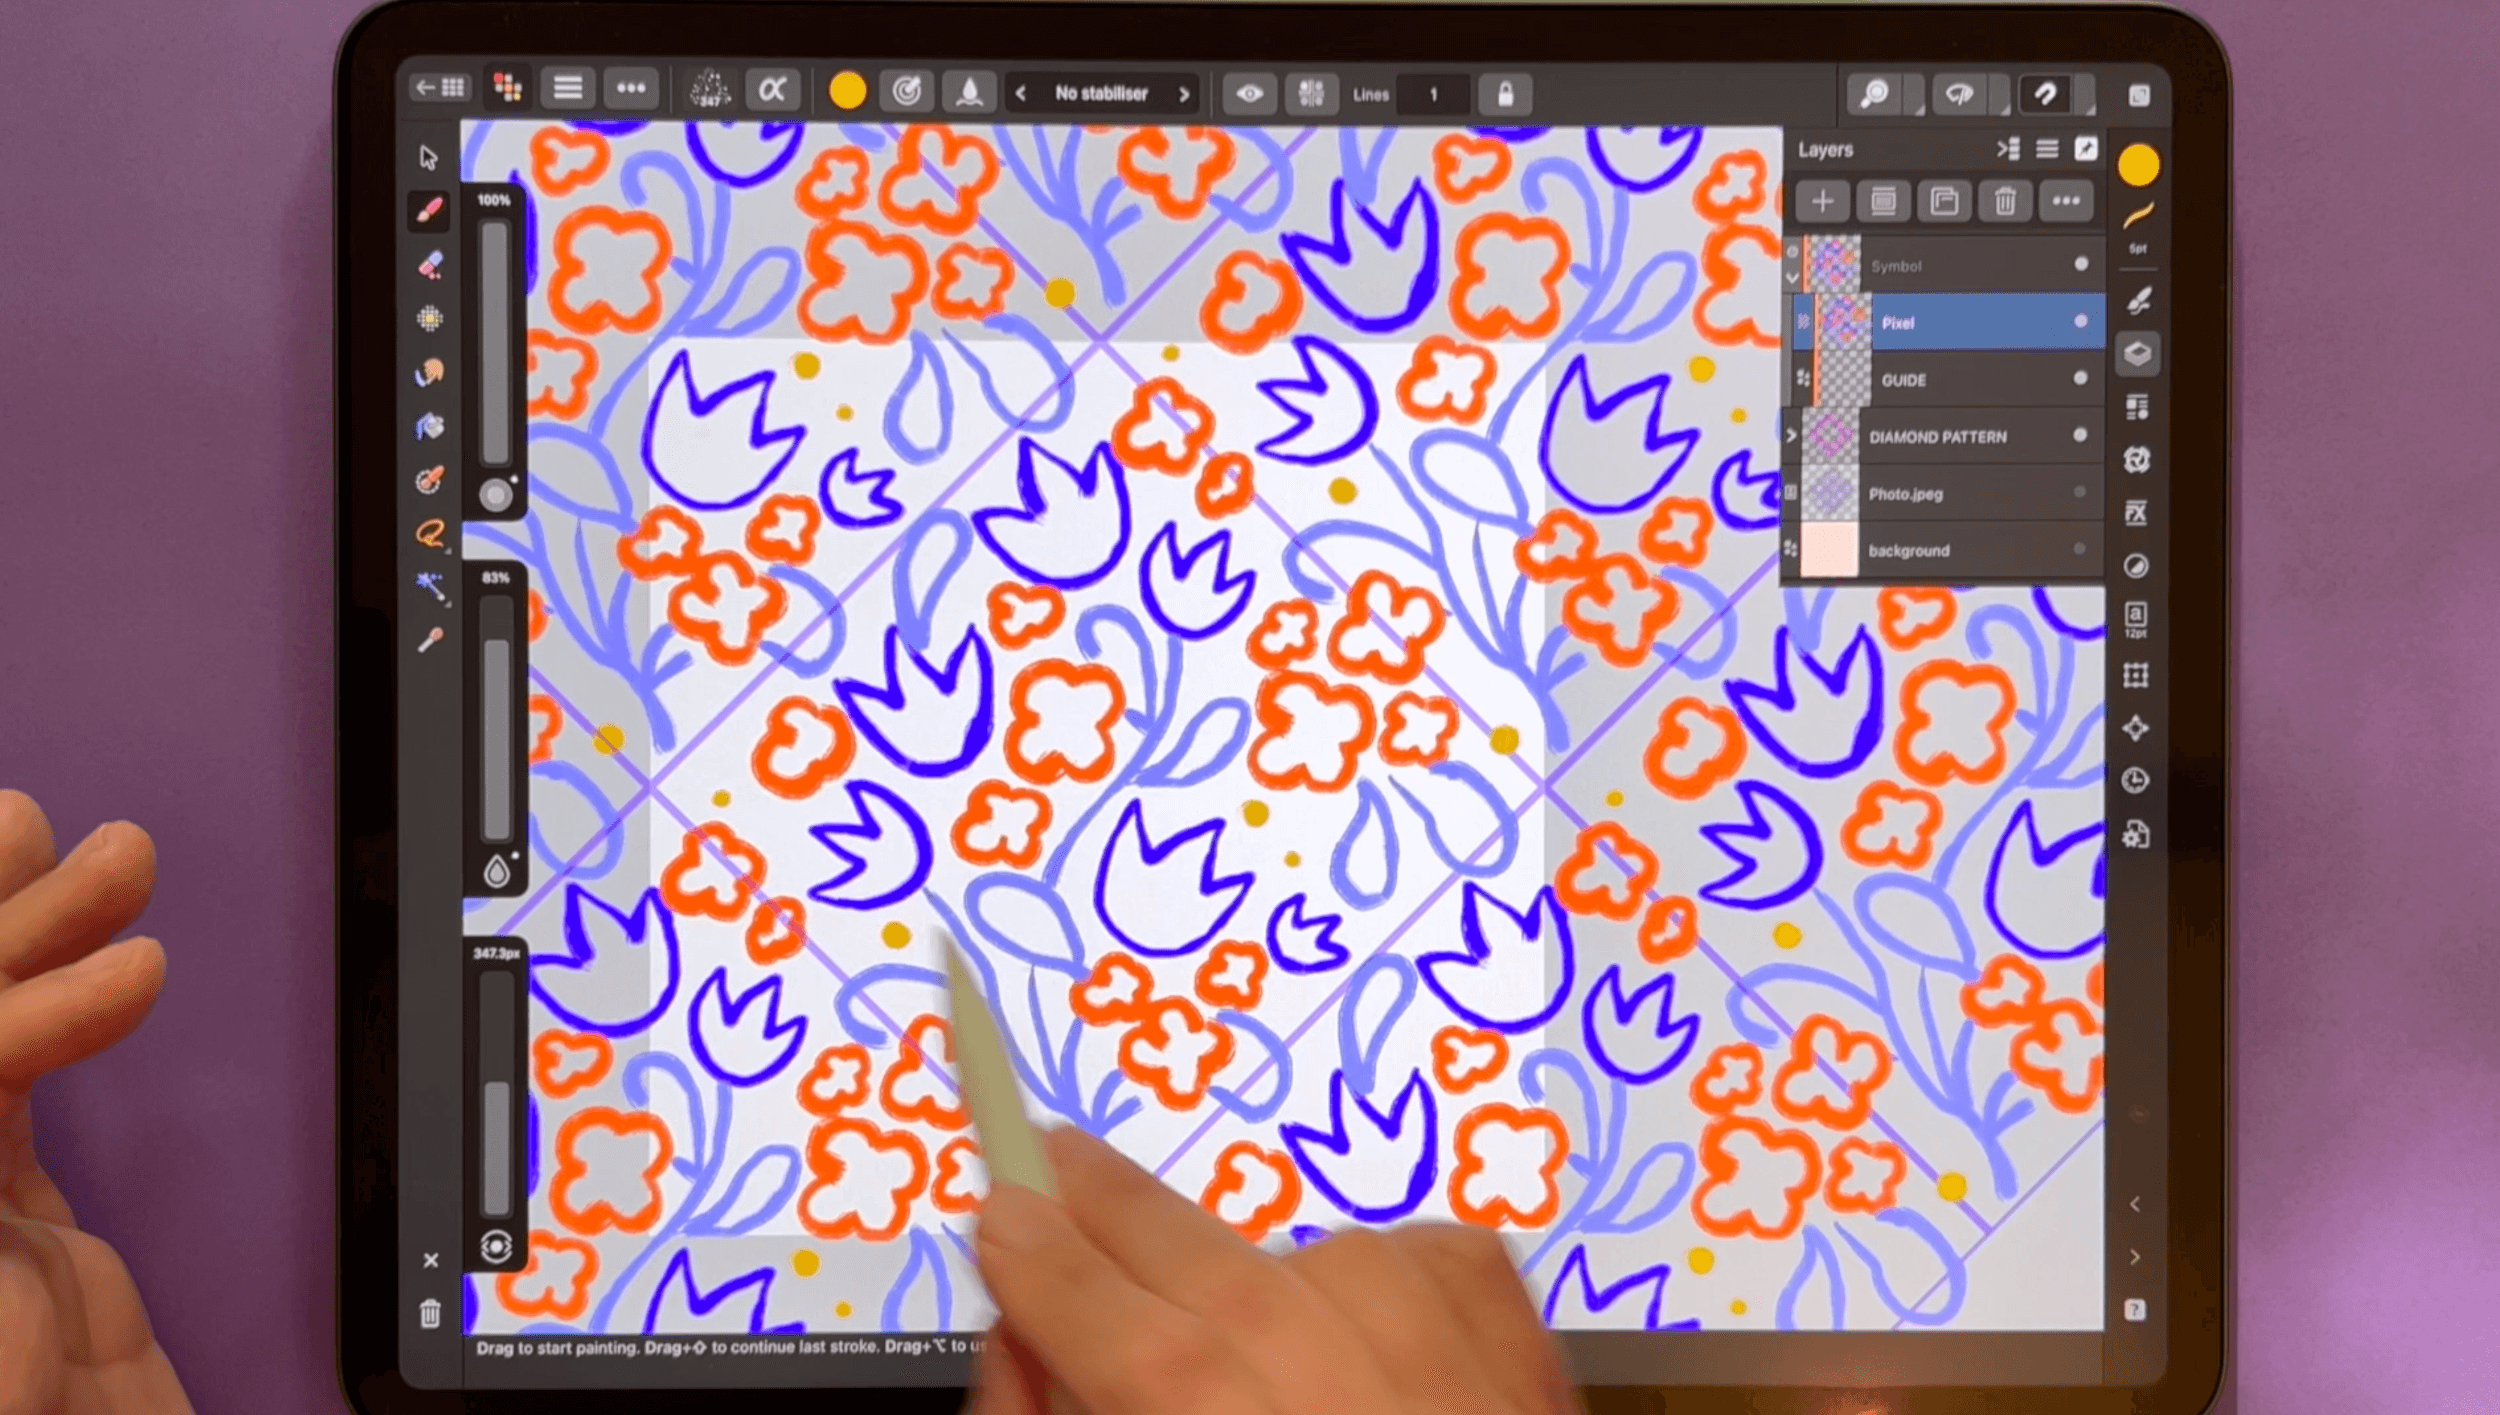Screen dimensions: 2500x1415
Task: Open the yellow brush colour swatch
Action: pos(847,91)
